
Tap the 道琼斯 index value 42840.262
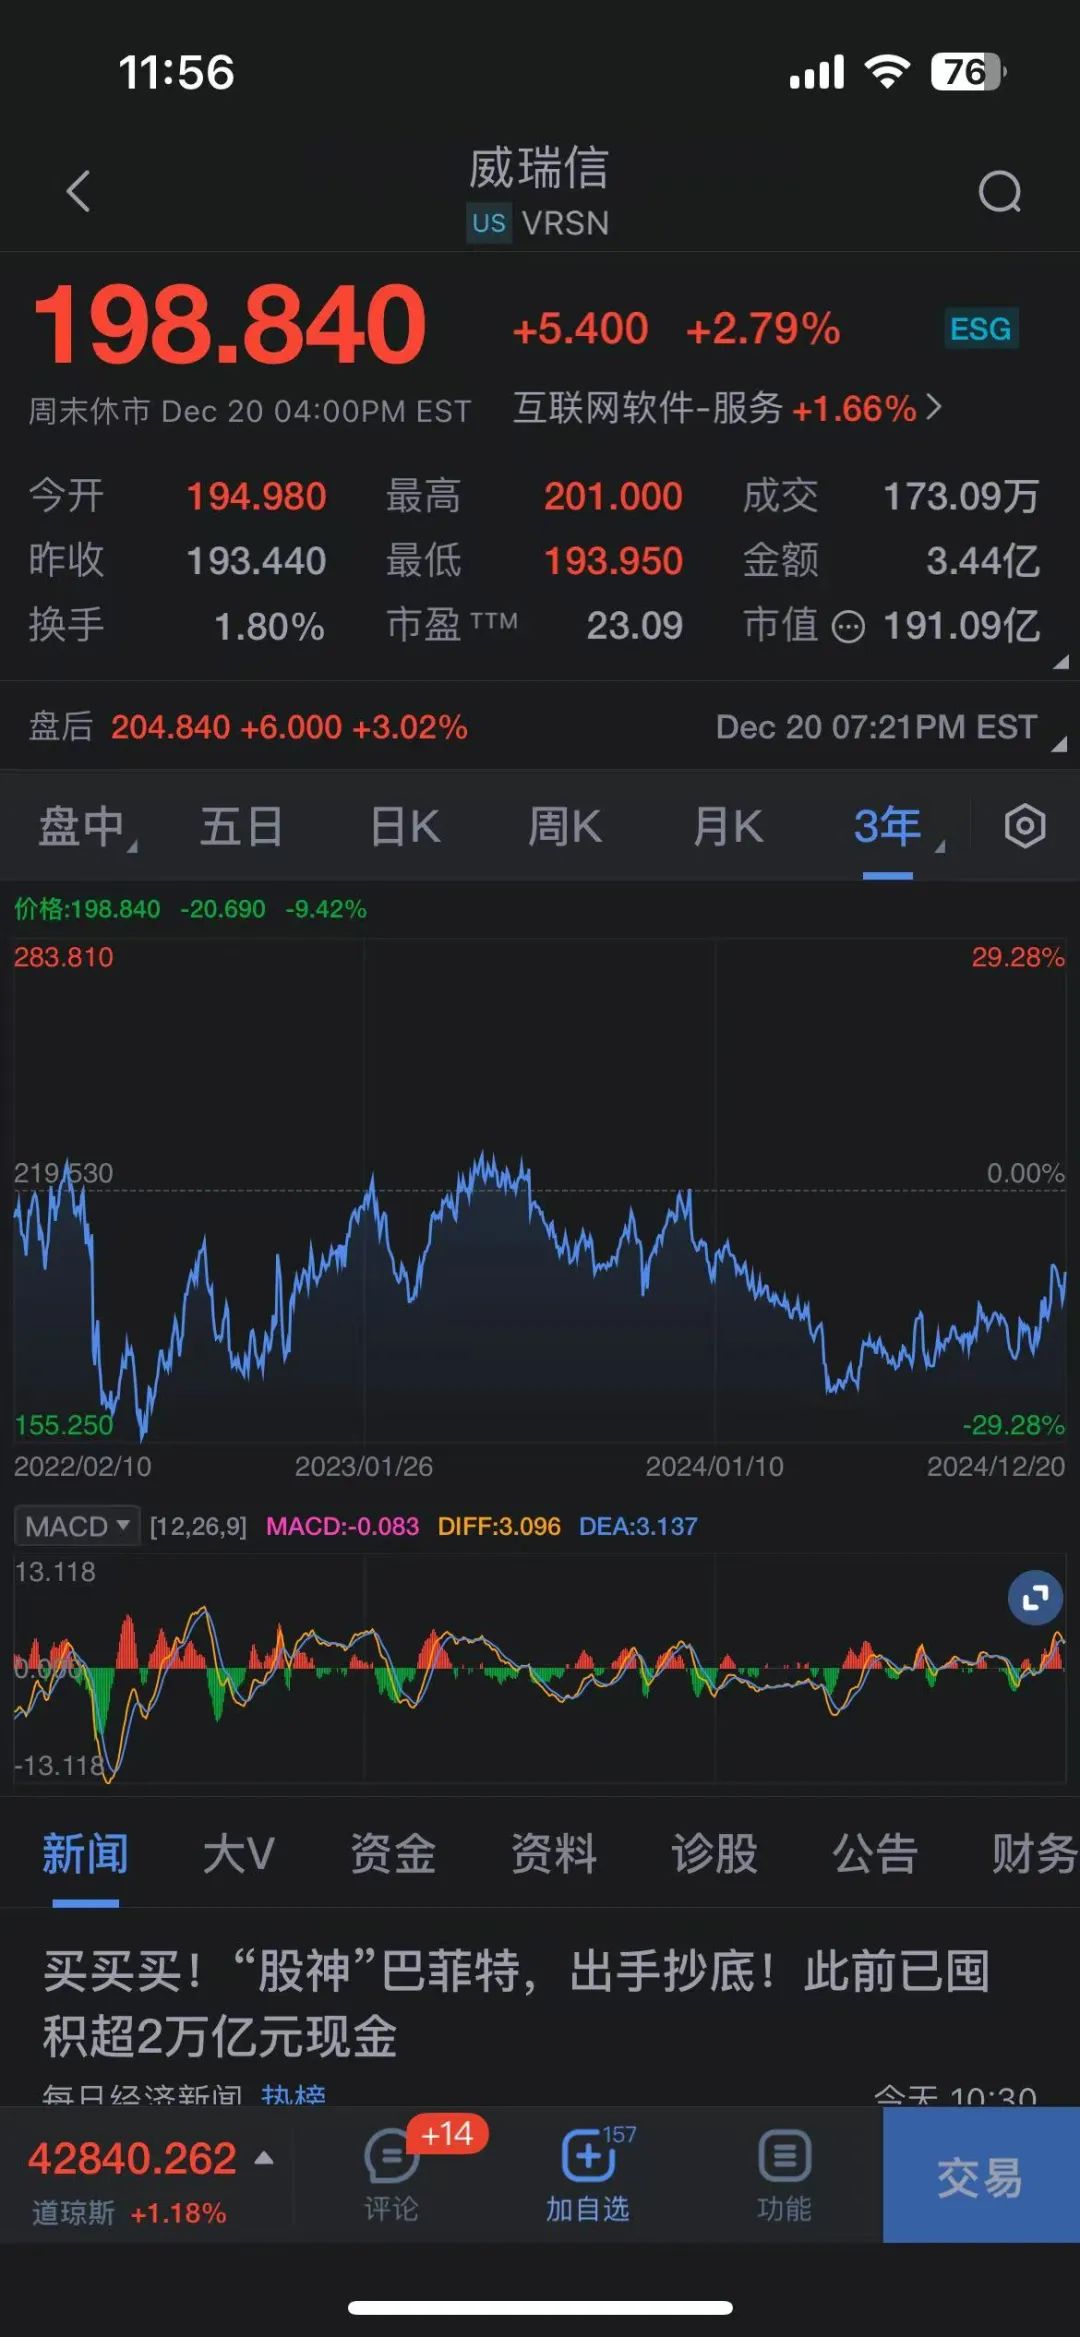tap(132, 2158)
